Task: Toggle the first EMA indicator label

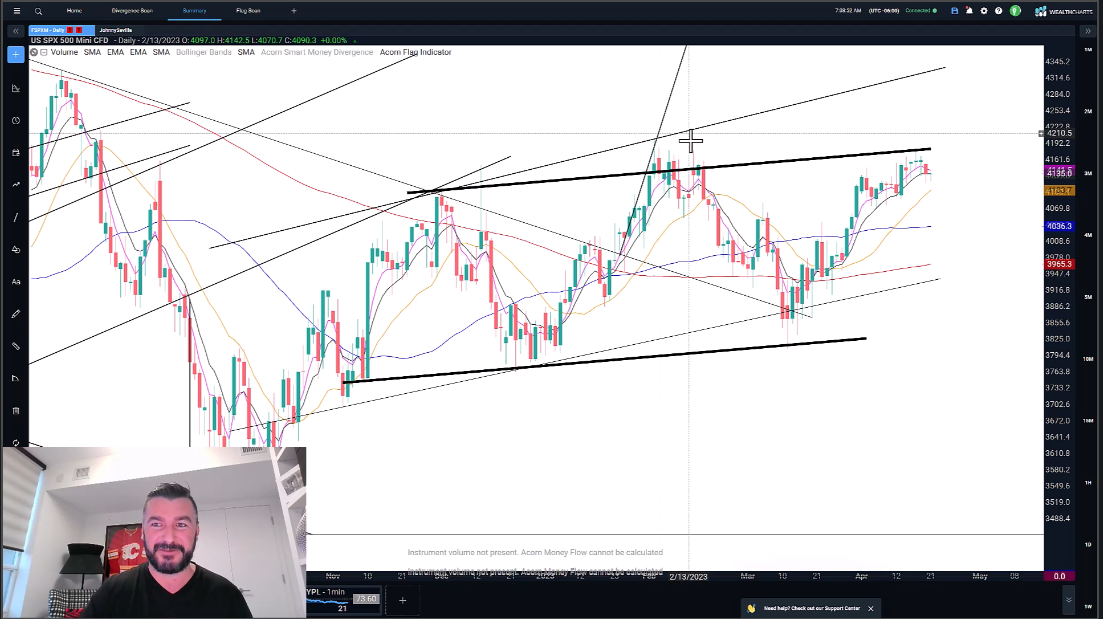Action: [115, 52]
